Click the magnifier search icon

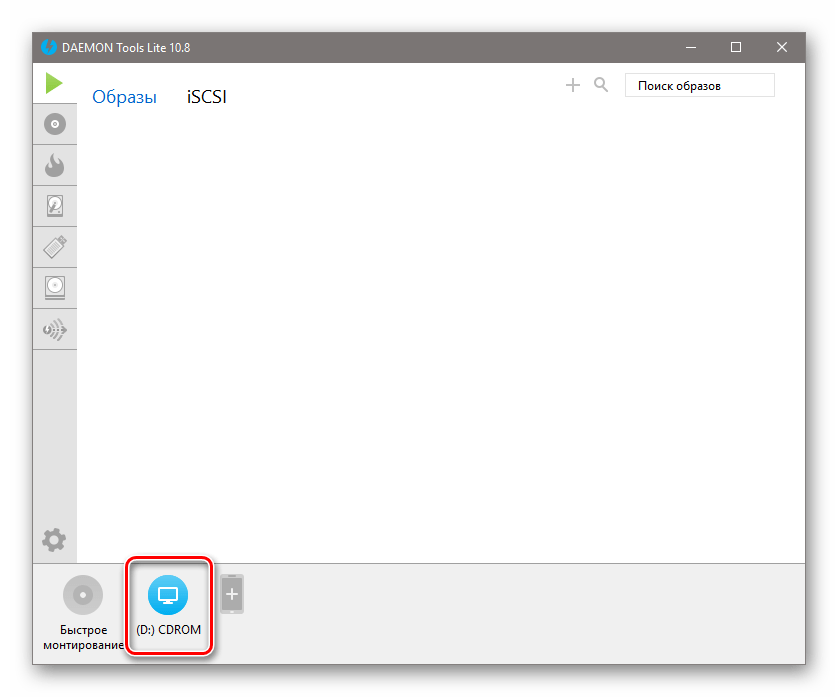pyautogui.click(x=601, y=86)
